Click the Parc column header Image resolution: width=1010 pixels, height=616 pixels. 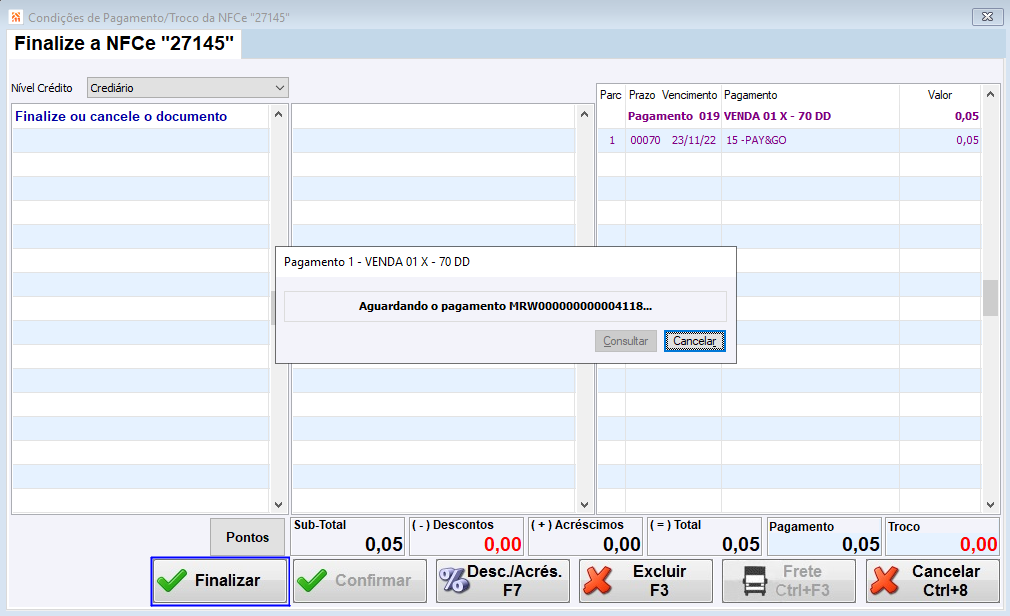(x=611, y=95)
